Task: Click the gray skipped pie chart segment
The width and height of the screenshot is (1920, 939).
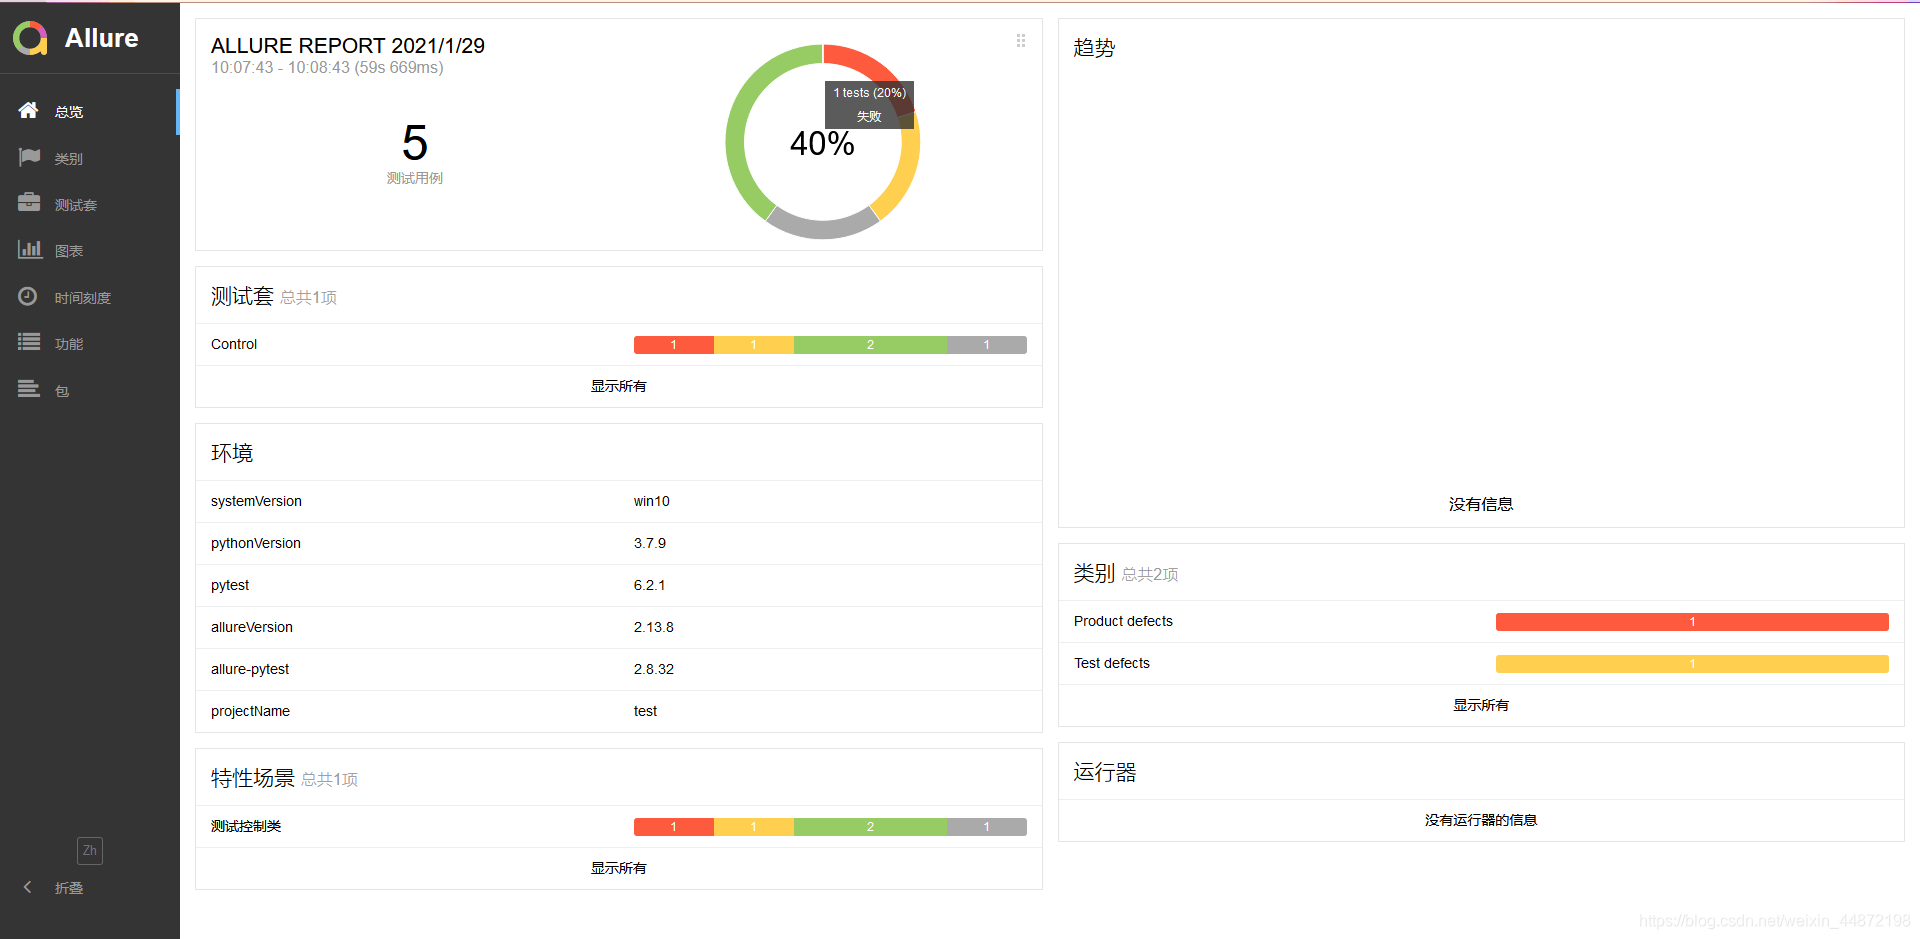Action: 822,229
